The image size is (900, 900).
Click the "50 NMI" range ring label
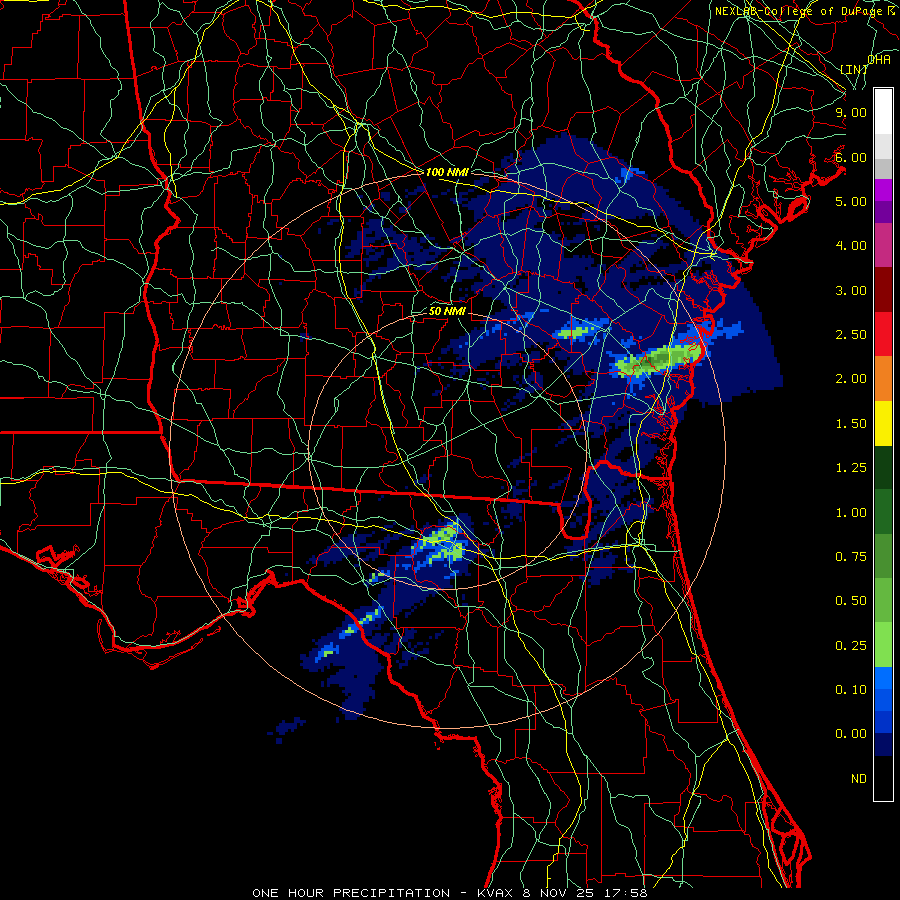click(447, 311)
